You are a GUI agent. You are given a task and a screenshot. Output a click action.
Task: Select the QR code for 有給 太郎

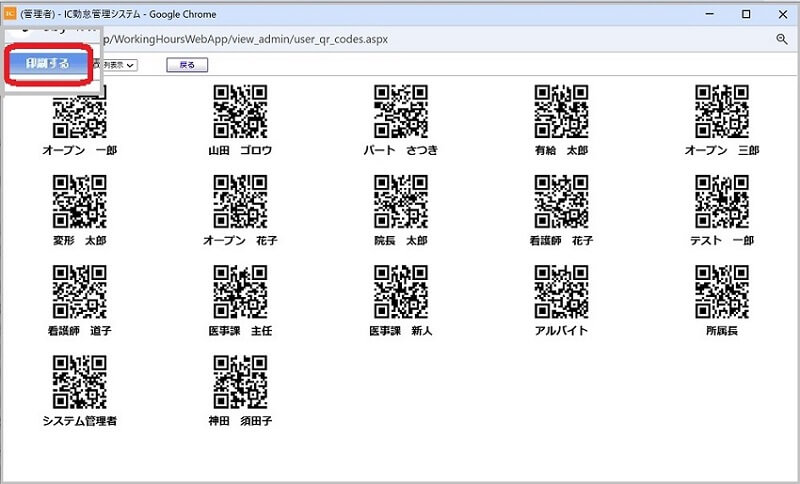[x=561, y=112]
